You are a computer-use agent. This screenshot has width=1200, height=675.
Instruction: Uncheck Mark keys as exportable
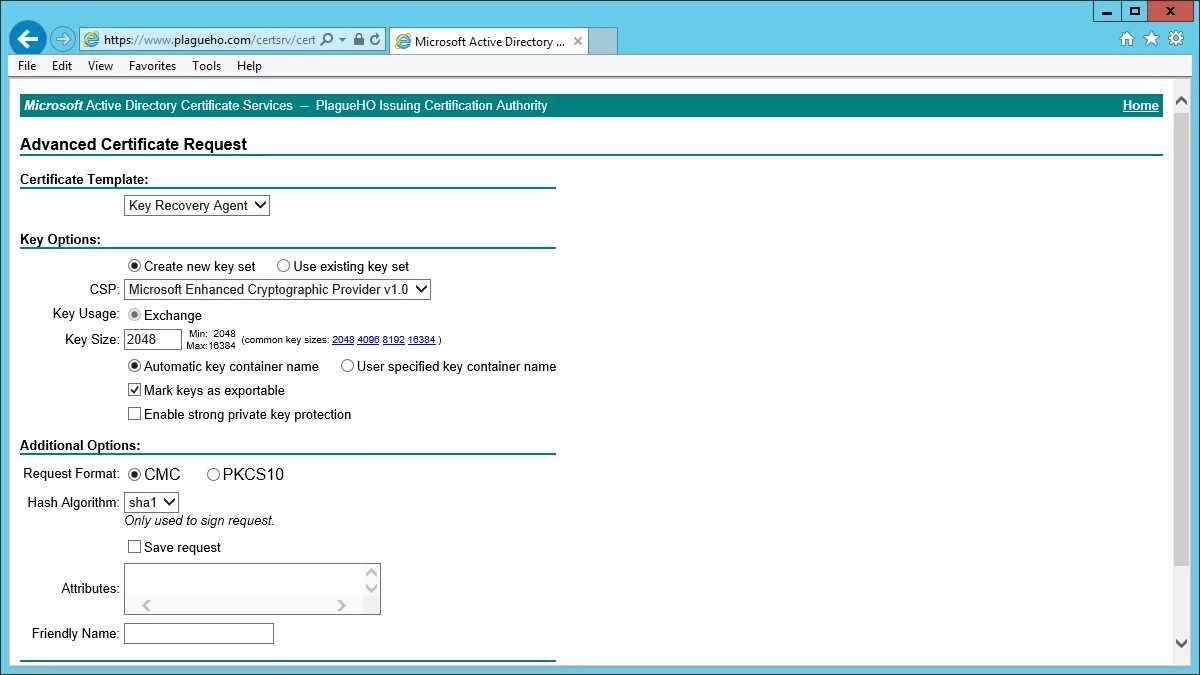[x=135, y=390]
